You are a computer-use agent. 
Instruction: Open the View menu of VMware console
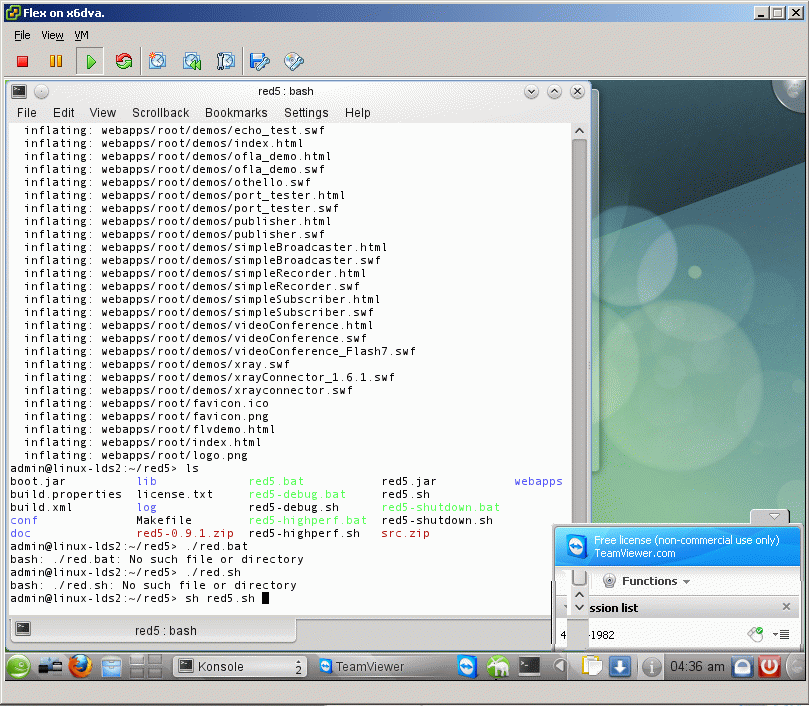(x=52, y=35)
